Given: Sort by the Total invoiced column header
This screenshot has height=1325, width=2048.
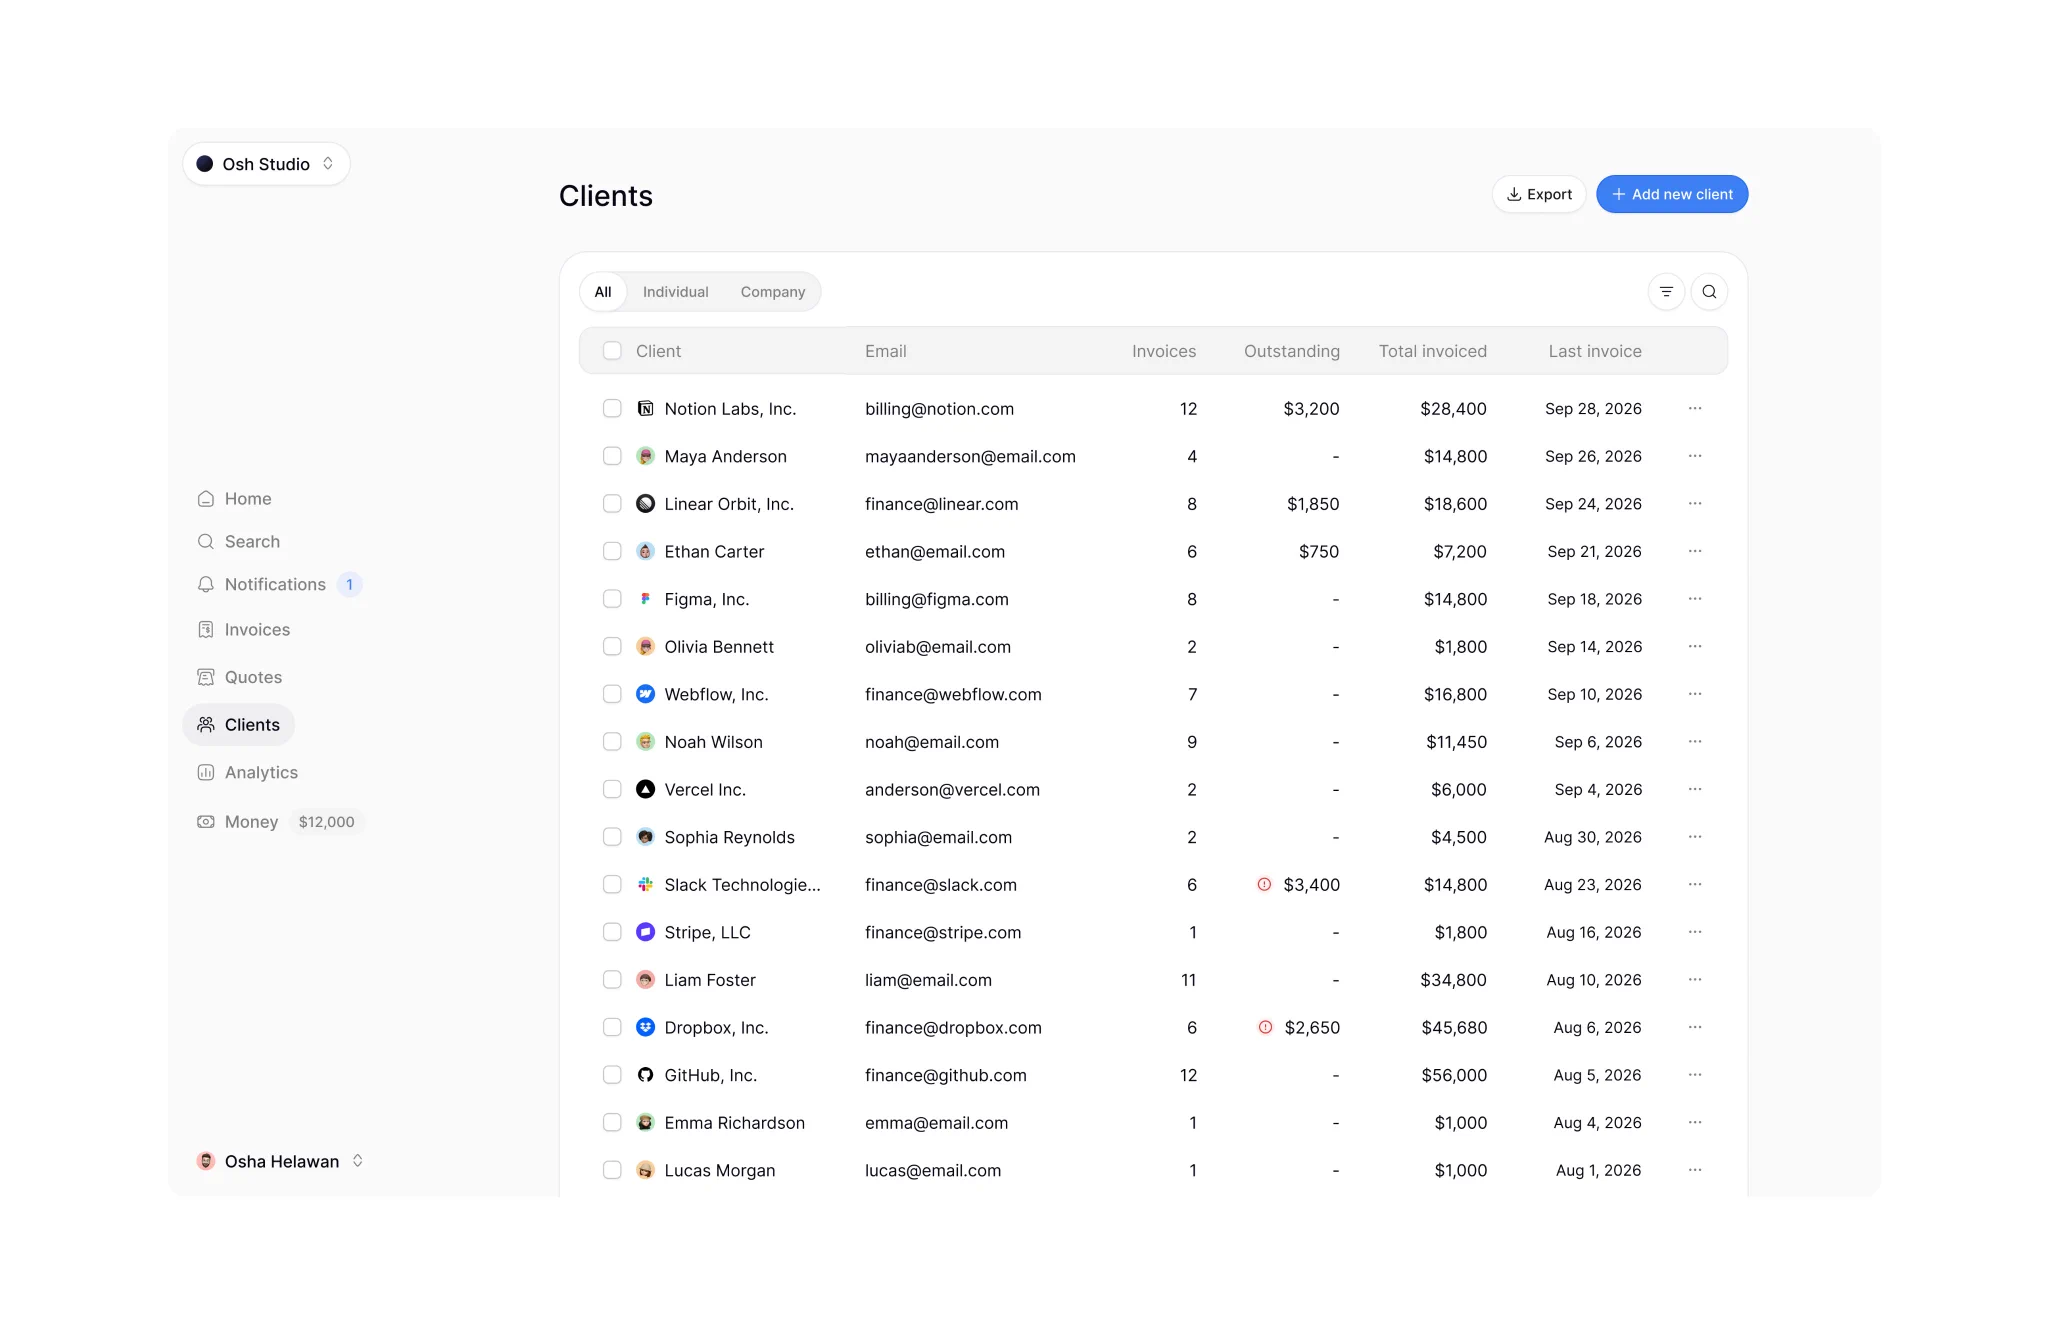Looking at the screenshot, I should pos(1432,351).
